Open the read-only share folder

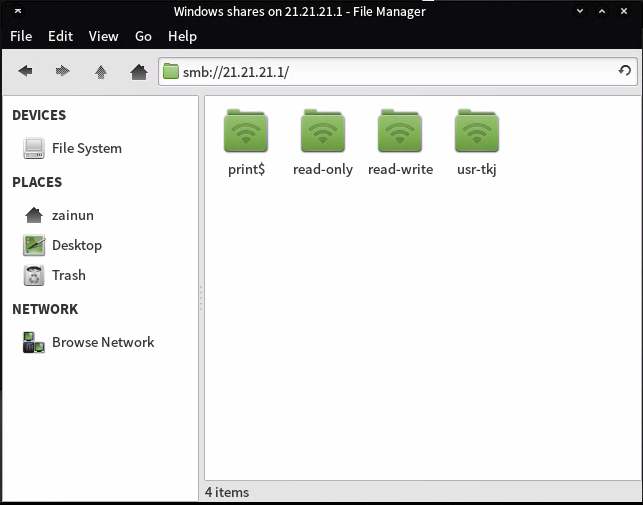323,130
